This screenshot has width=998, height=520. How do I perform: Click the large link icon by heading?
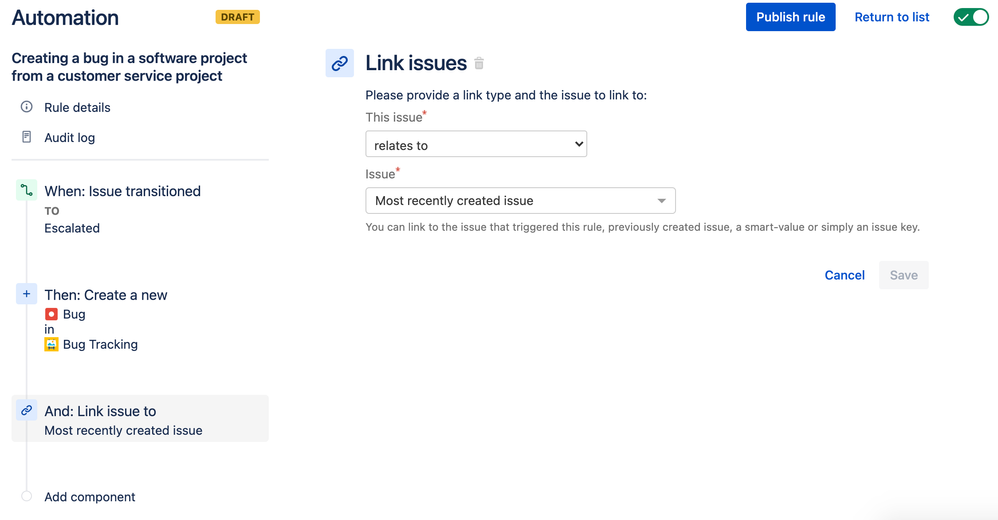pos(340,63)
